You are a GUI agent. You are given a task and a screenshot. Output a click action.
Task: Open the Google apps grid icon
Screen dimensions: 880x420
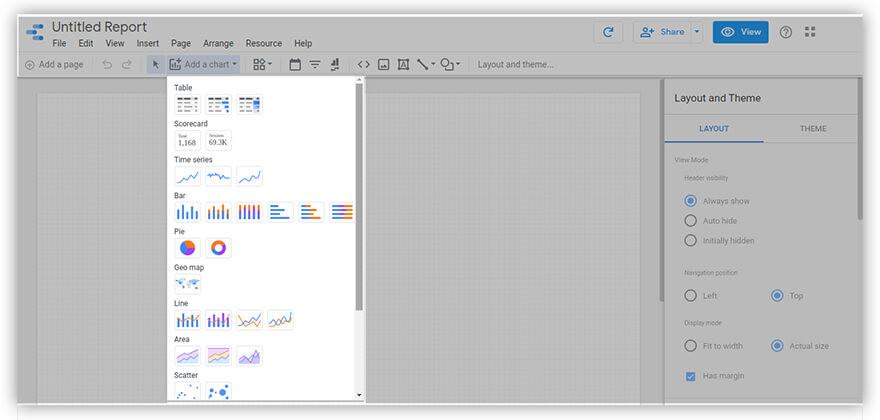click(x=810, y=32)
